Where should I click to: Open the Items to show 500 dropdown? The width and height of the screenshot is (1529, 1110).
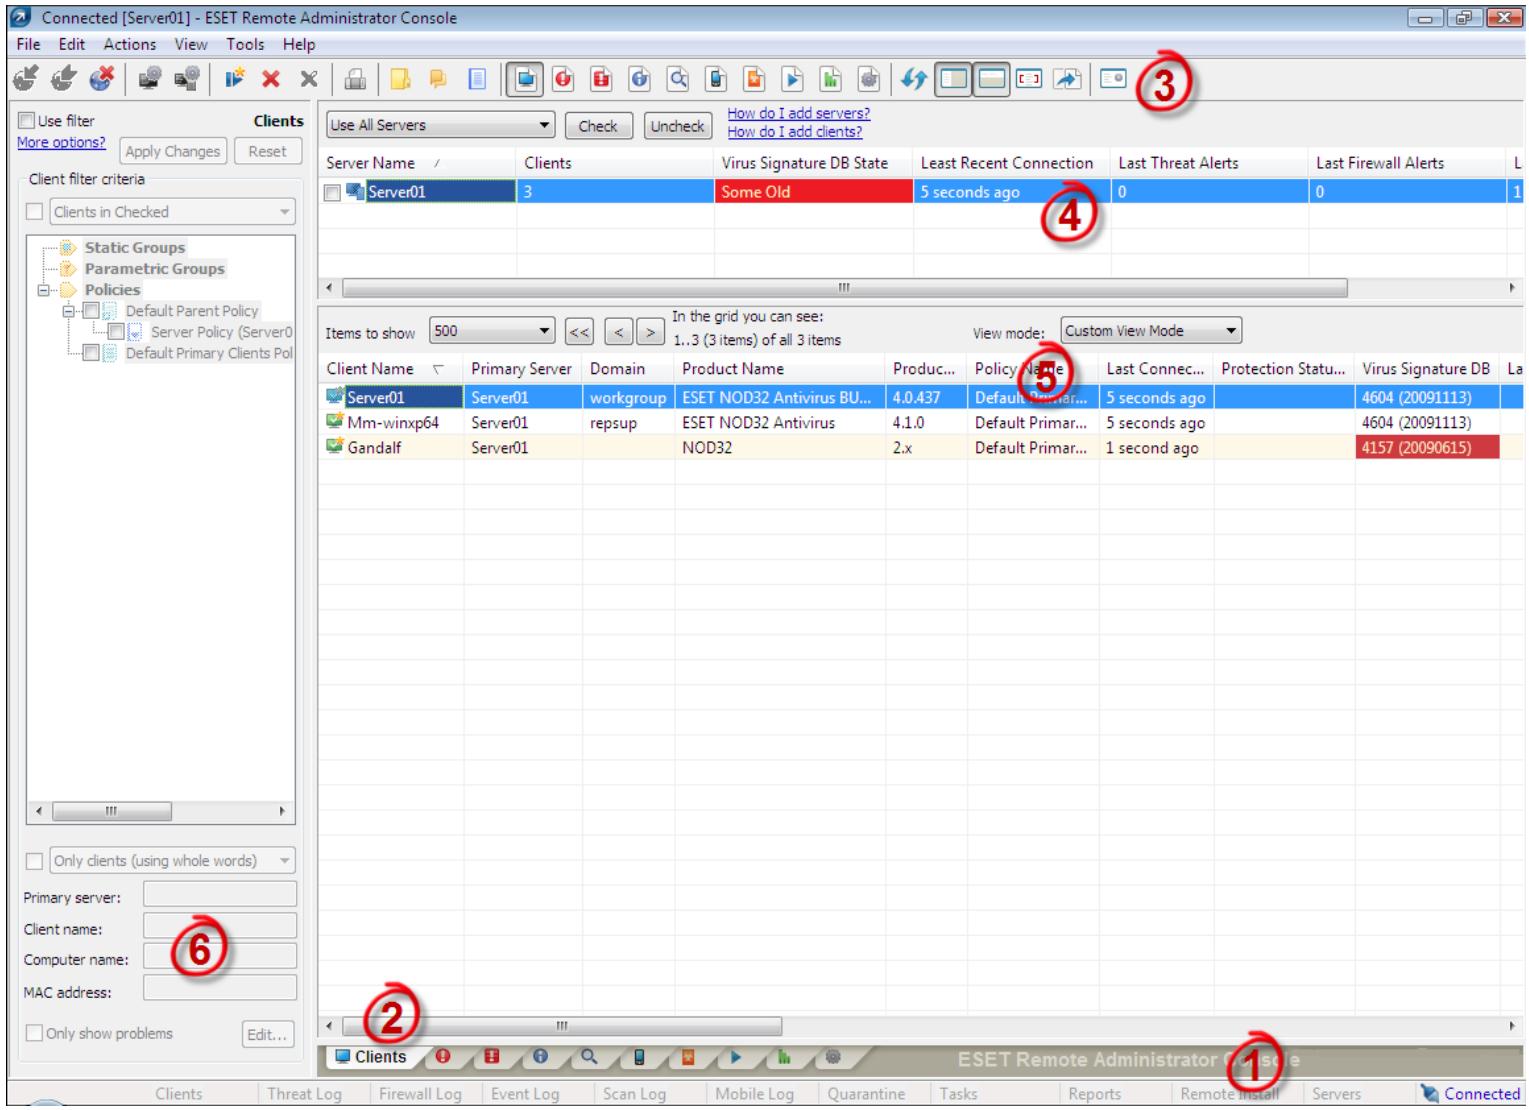[x=491, y=331]
